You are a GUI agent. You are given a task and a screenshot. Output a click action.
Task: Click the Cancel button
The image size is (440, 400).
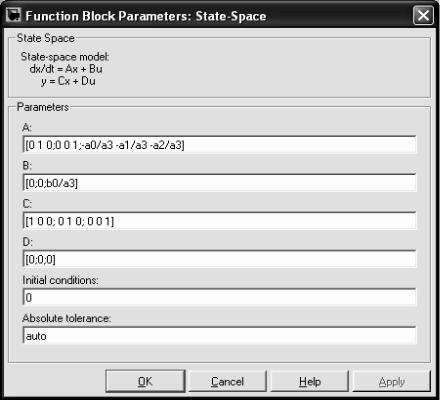[227, 381]
